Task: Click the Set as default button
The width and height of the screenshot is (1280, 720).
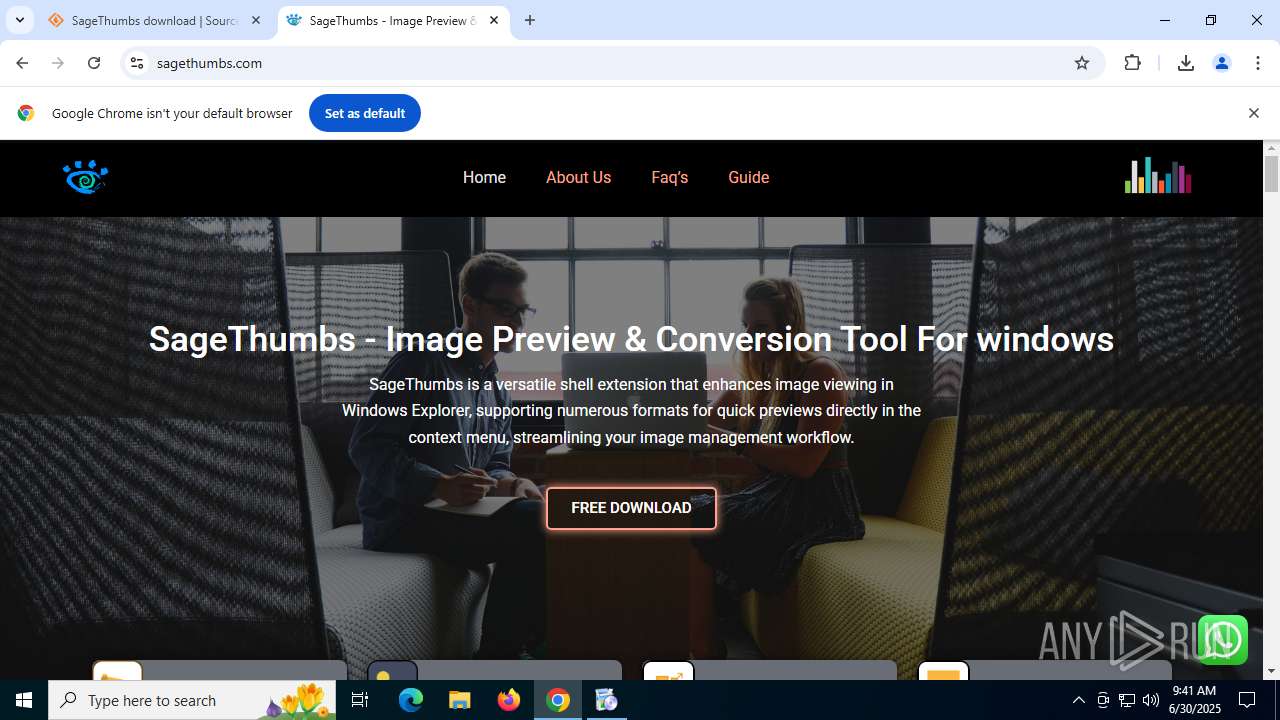Action: coord(365,113)
